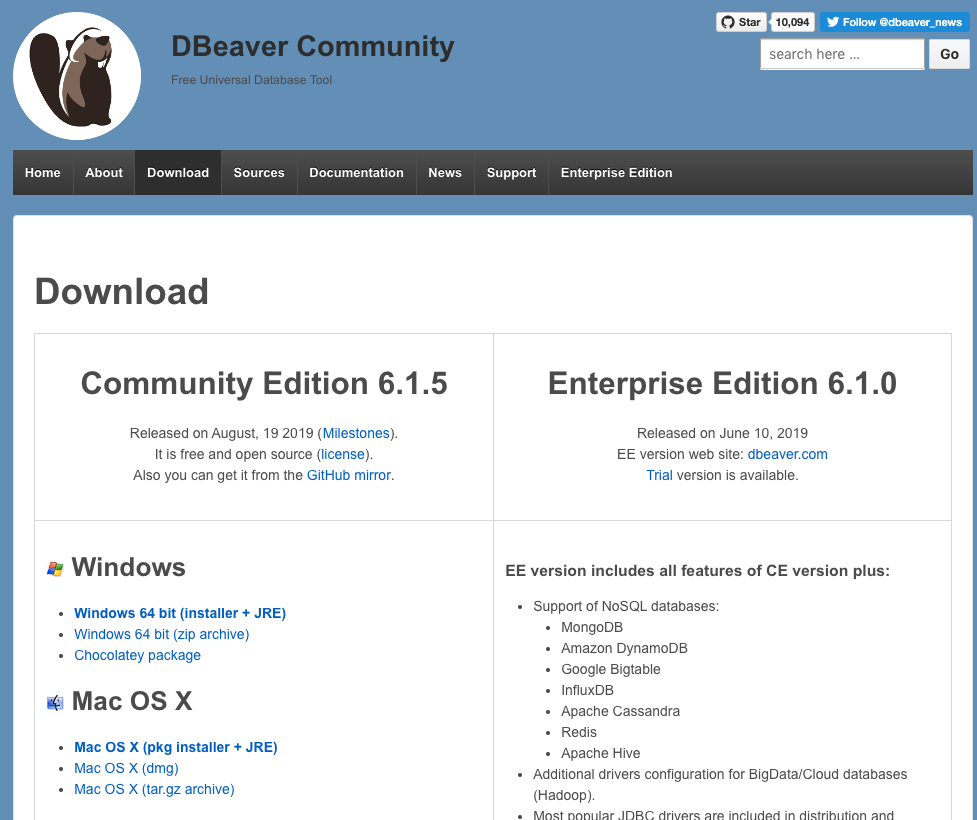The image size is (977, 820).
Task: Open the News menu item
Action: click(x=445, y=173)
